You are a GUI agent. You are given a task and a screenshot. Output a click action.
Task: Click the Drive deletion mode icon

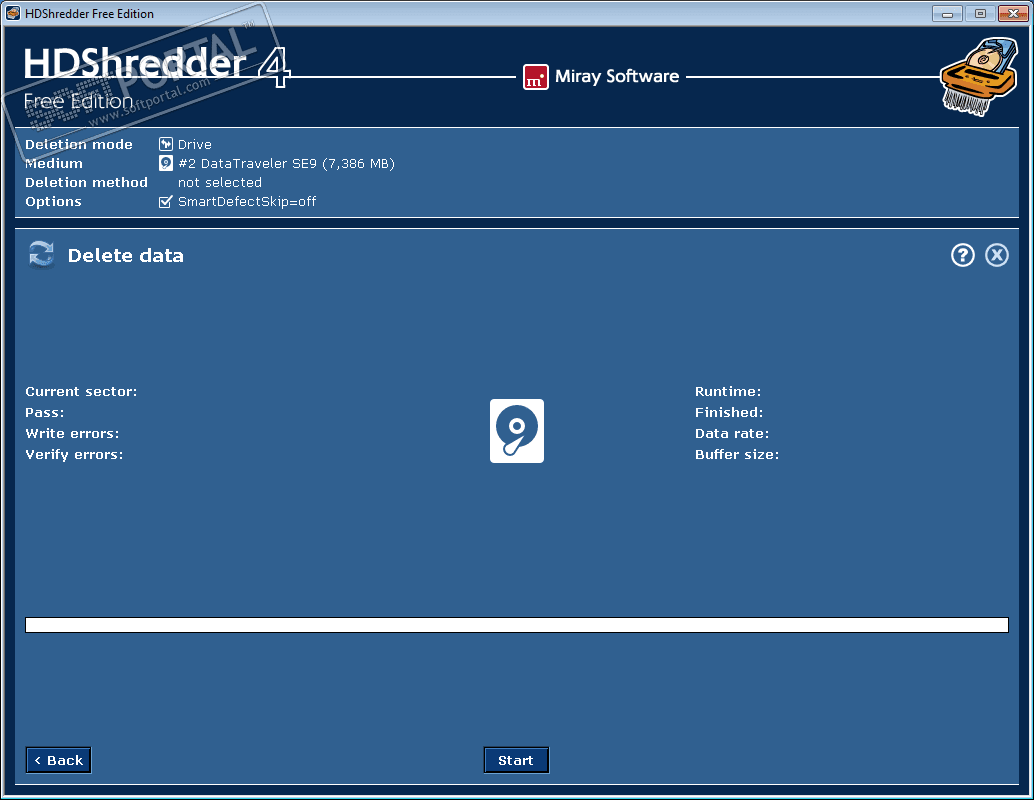pos(166,144)
